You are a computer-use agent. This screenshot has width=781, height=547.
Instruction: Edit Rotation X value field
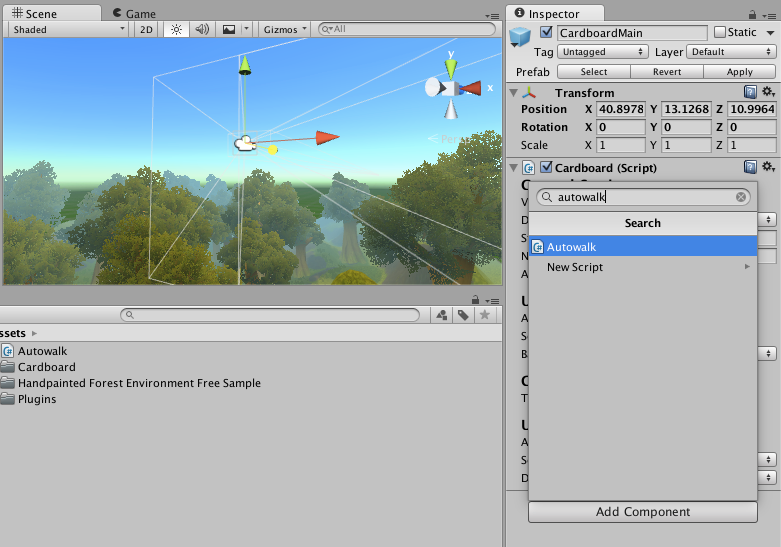[621, 127]
